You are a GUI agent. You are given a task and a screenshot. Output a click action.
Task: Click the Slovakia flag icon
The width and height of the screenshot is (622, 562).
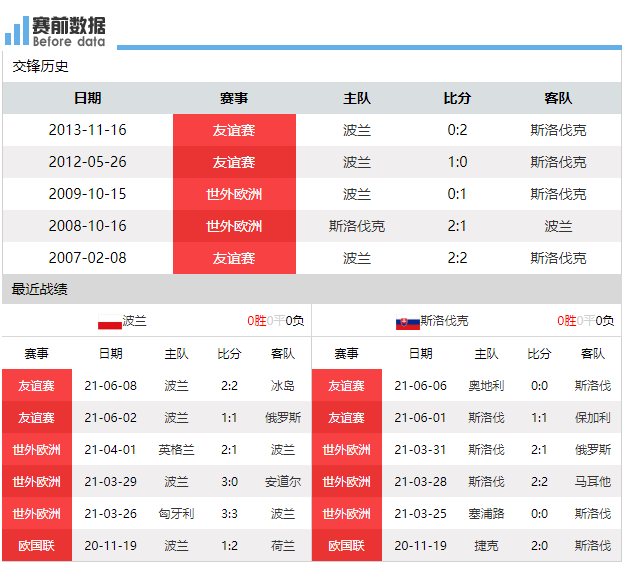(408, 322)
